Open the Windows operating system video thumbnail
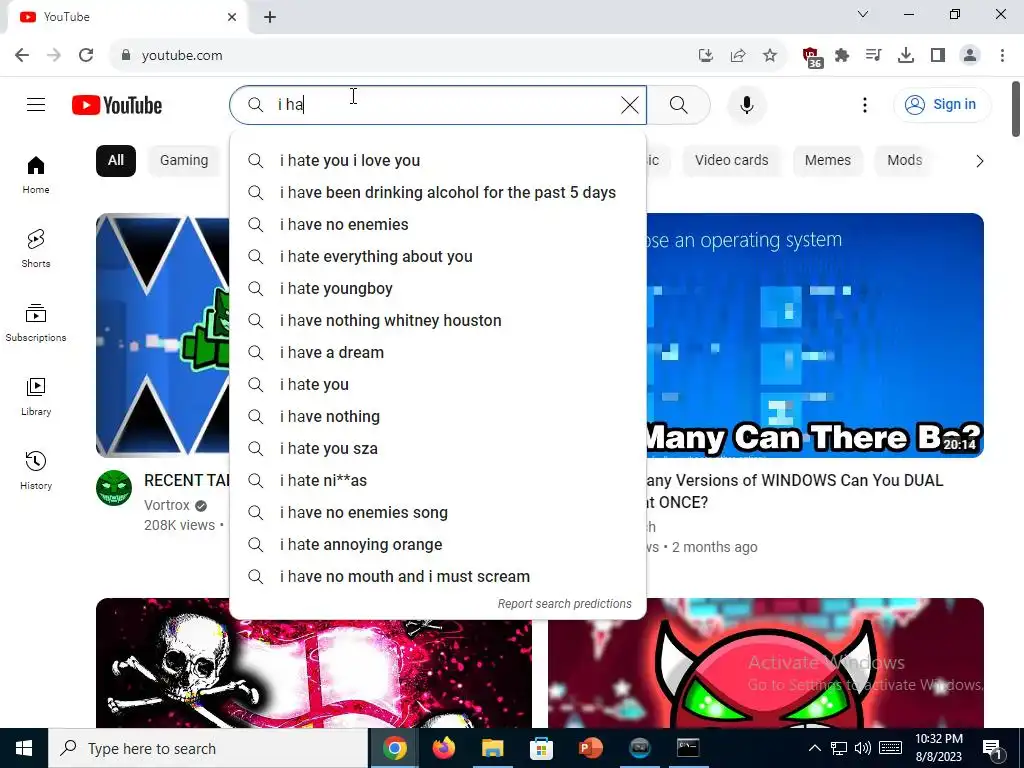Viewport: 1024px width, 768px height. (x=815, y=335)
